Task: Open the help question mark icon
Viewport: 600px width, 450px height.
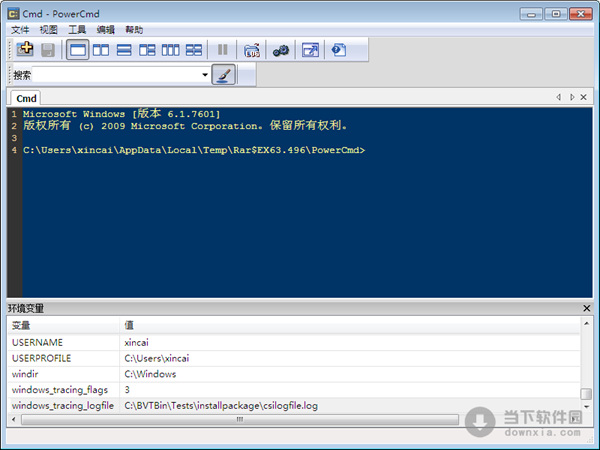Action: pyautogui.click(x=339, y=50)
